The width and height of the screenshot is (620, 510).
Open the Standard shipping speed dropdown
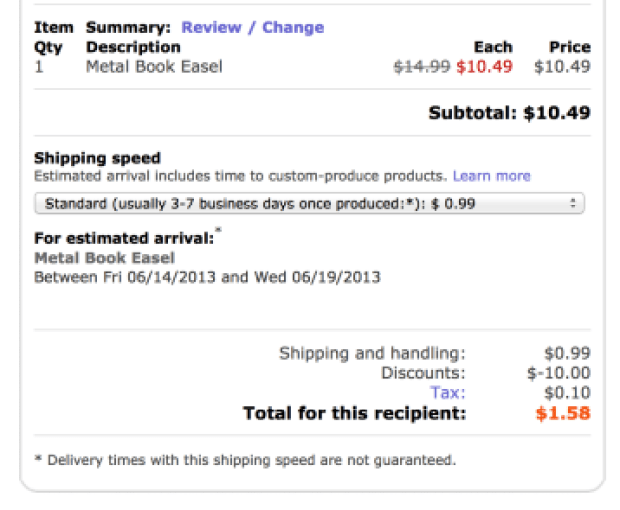pos(308,204)
